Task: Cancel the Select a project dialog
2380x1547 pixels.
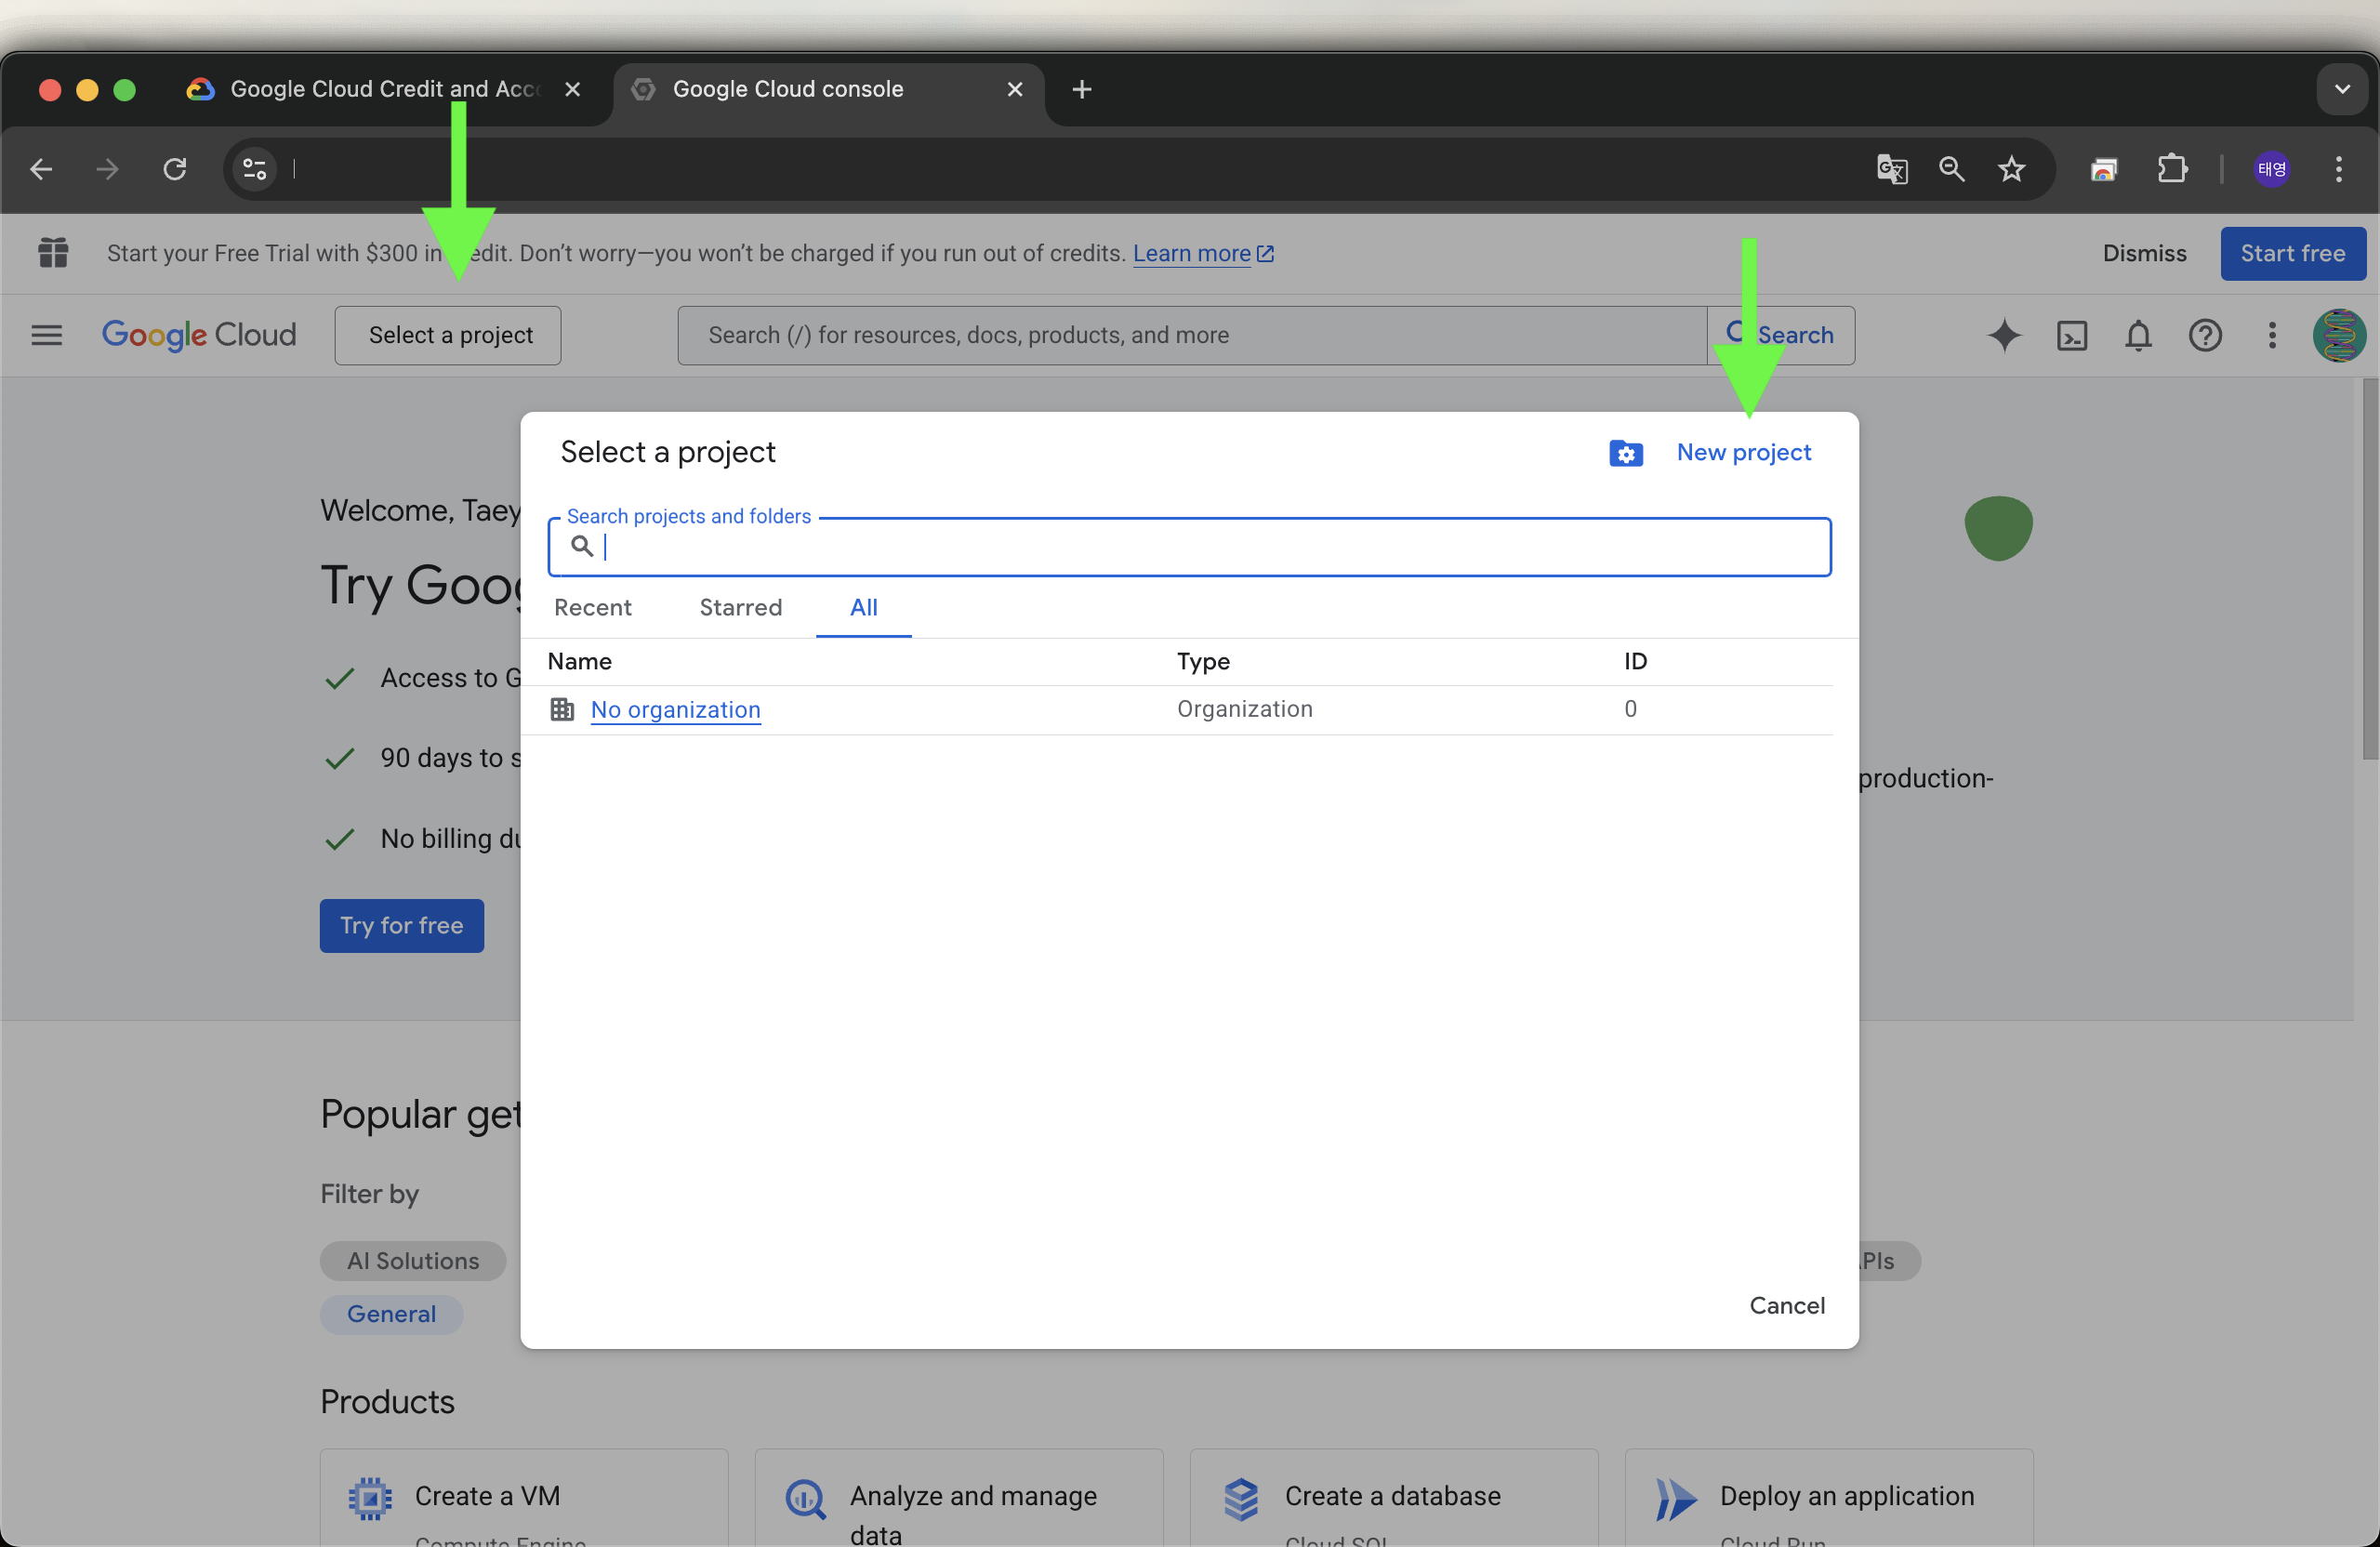Action: (1786, 1305)
